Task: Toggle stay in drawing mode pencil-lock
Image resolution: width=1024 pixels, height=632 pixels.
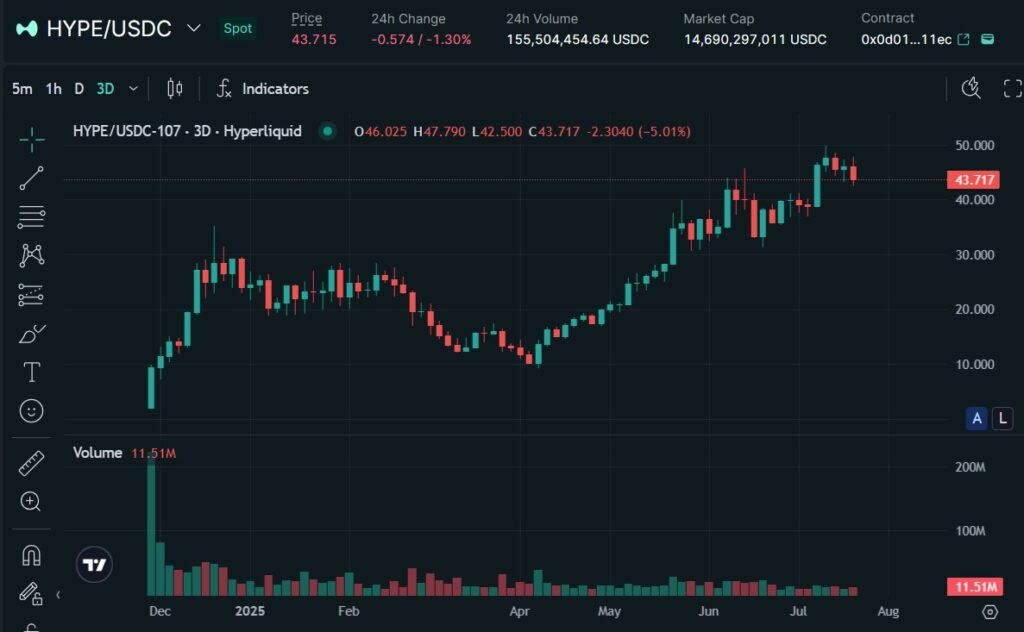Action: 31,593
